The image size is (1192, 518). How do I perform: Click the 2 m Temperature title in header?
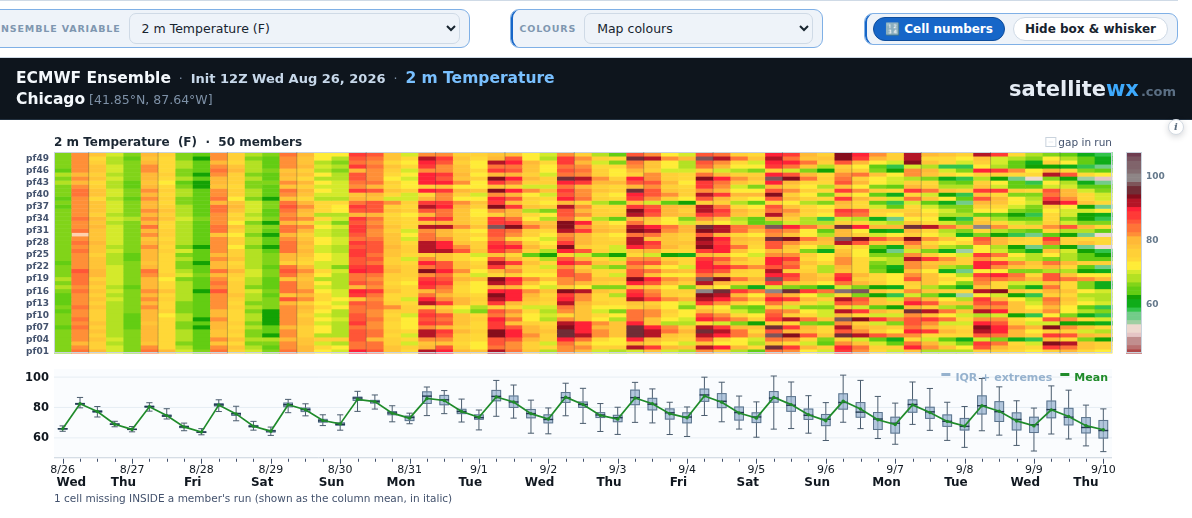point(480,78)
